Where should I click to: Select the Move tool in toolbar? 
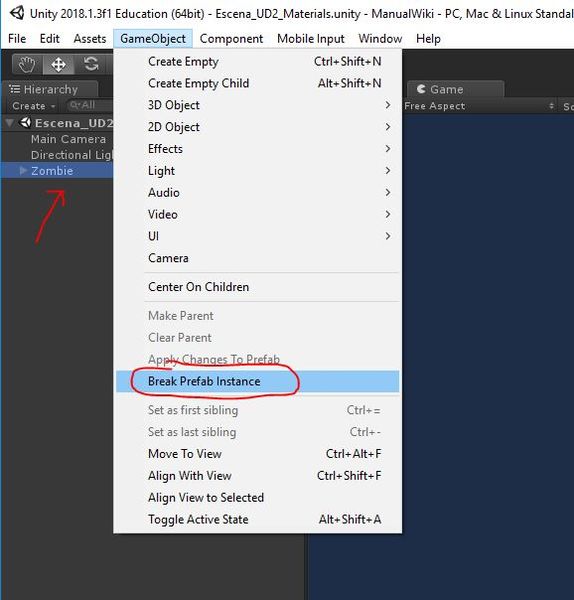click(58, 64)
